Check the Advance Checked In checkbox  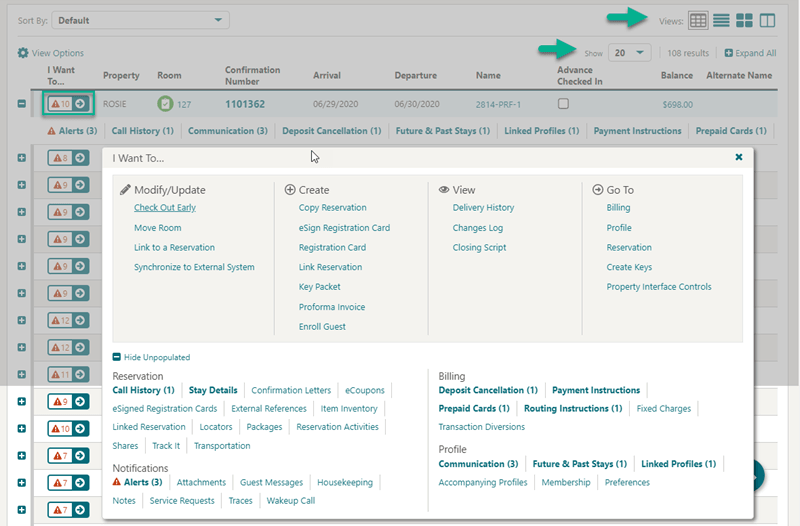pyautogui.click(x=563, y=103)
